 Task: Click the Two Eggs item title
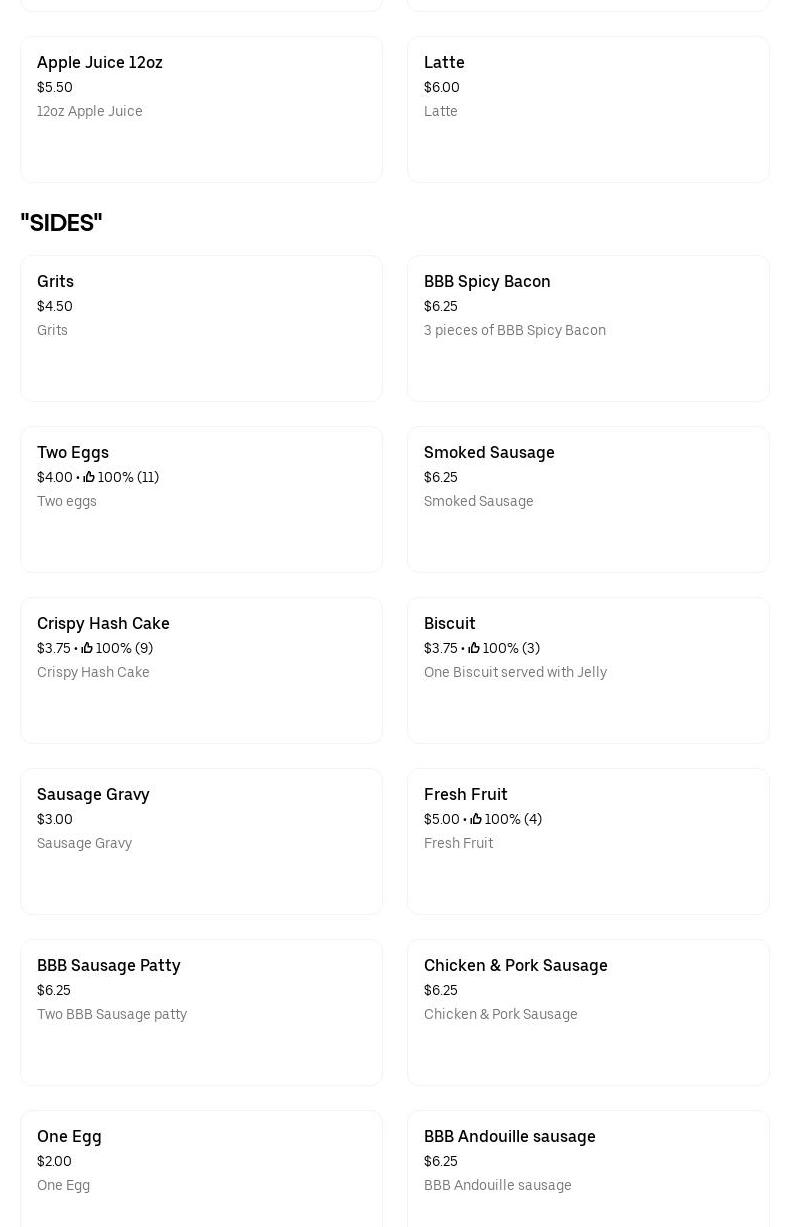[73, 453]
